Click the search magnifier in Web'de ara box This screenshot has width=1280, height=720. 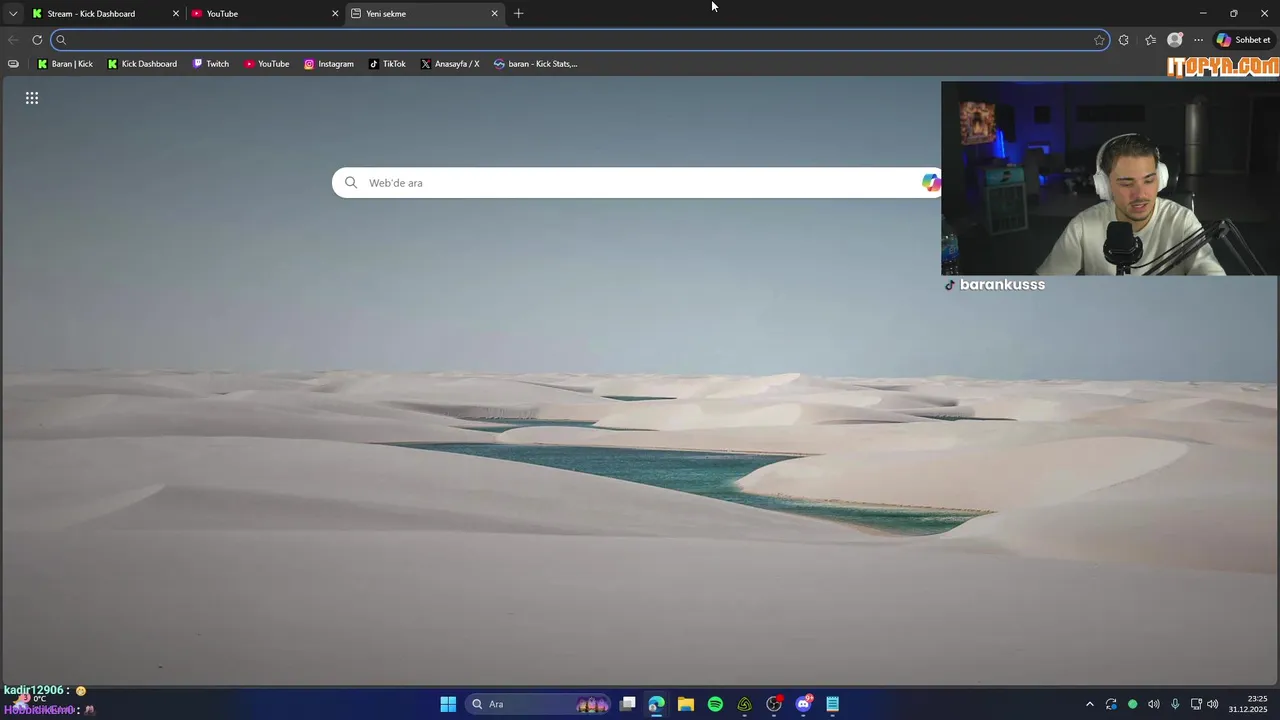(x=351, y=183)
